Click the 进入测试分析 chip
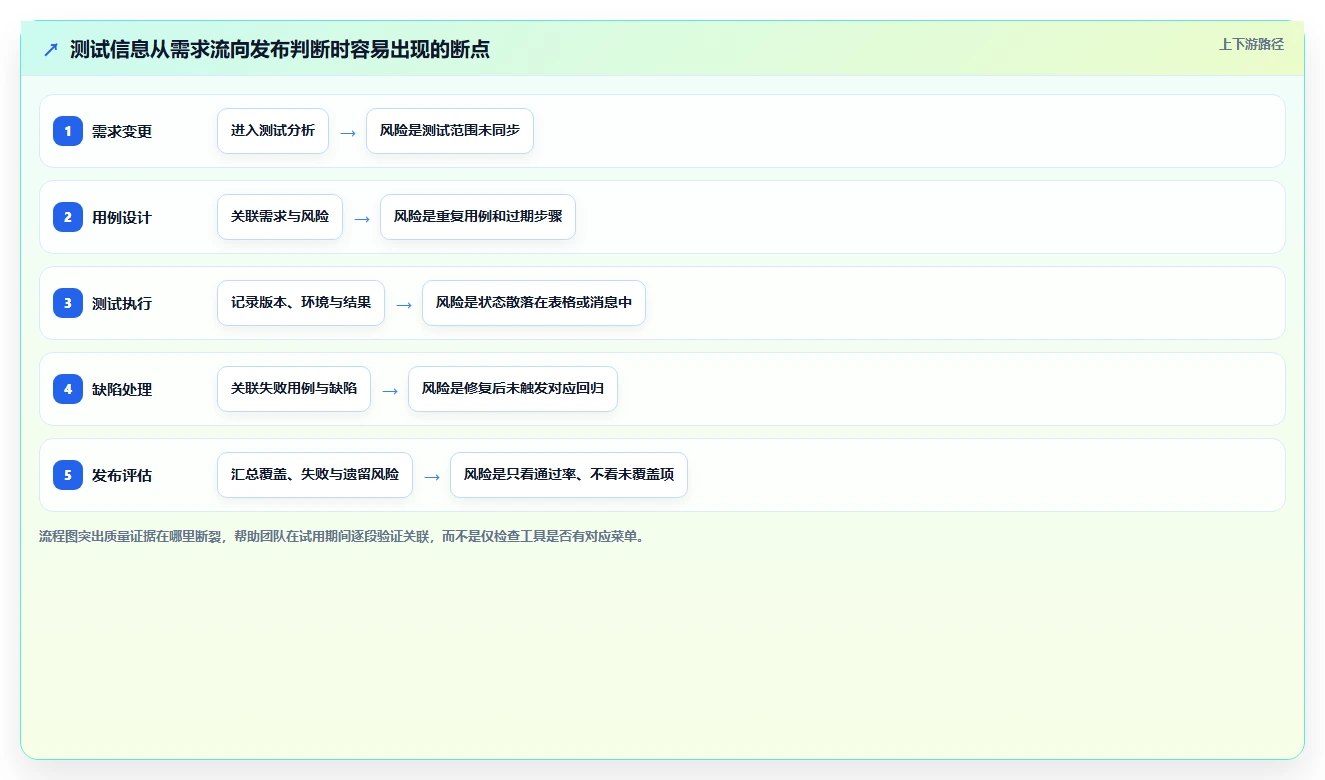The width and height of the screenshot is (1325, 780). point(273,131)
